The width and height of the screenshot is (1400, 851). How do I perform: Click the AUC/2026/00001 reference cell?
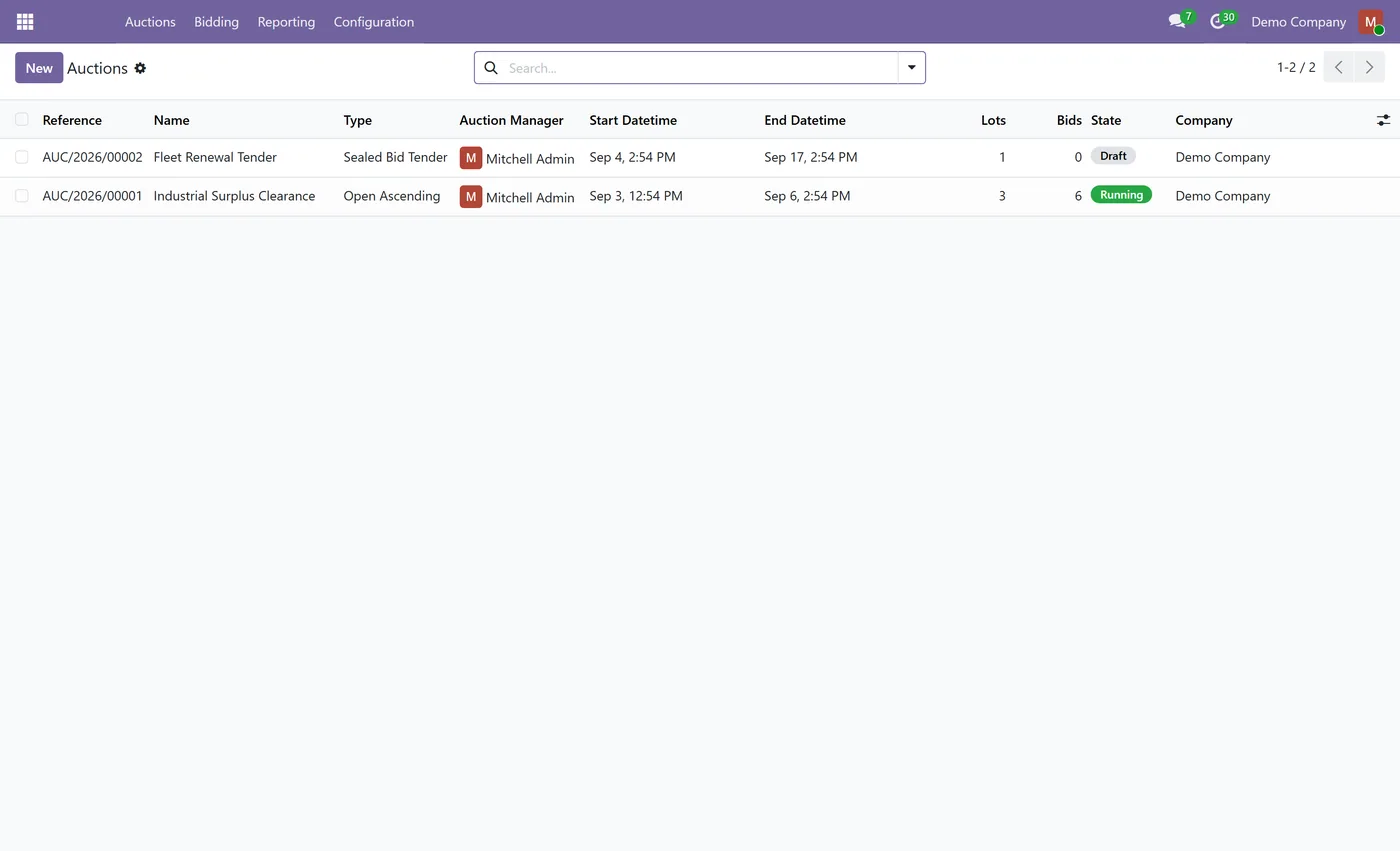92,196
